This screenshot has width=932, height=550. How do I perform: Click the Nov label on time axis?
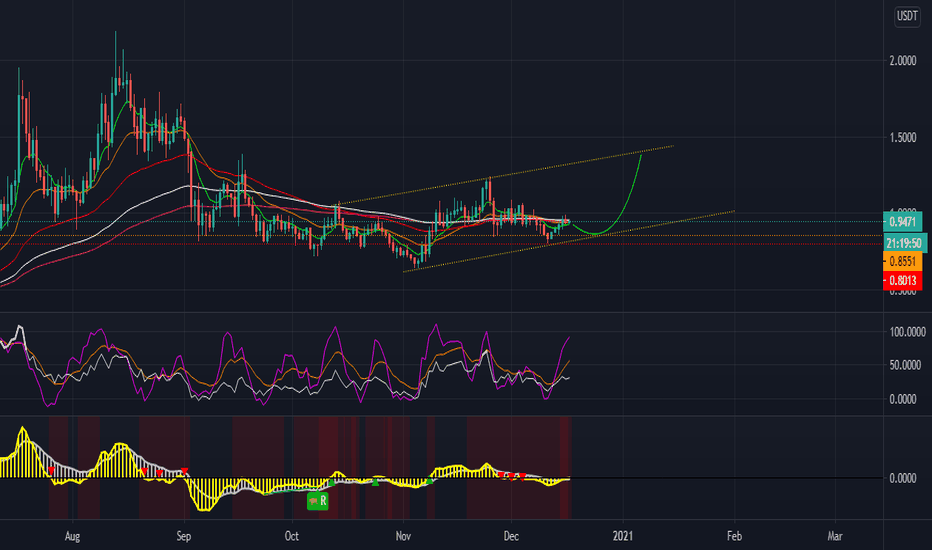403,536
